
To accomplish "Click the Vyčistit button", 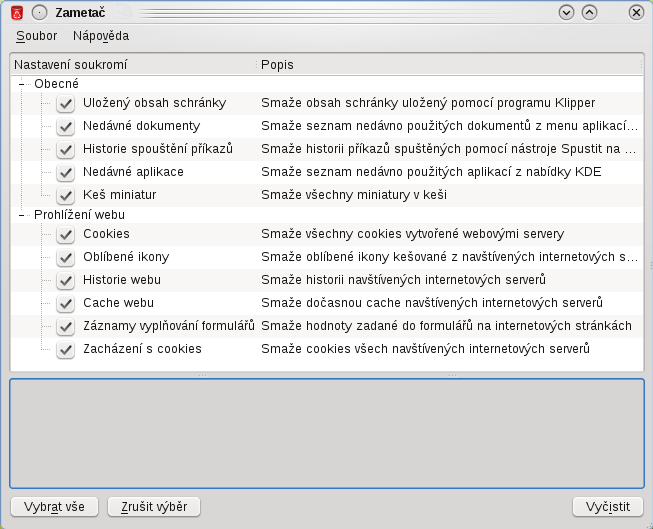I will pyautogui.click(x=608, y=507).
